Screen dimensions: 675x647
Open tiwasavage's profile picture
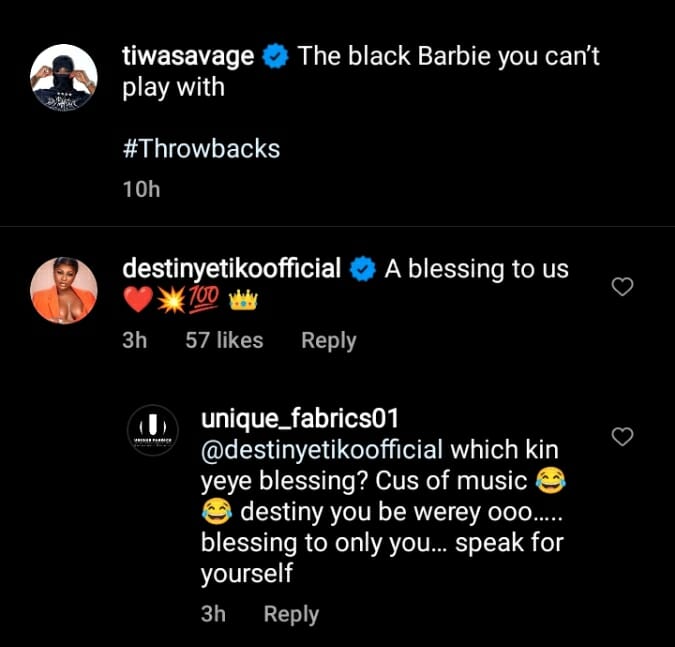[64, 78]
